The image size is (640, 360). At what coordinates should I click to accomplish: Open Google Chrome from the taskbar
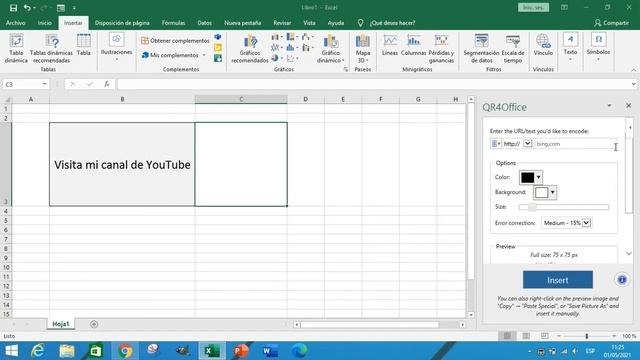click(125, 351)
